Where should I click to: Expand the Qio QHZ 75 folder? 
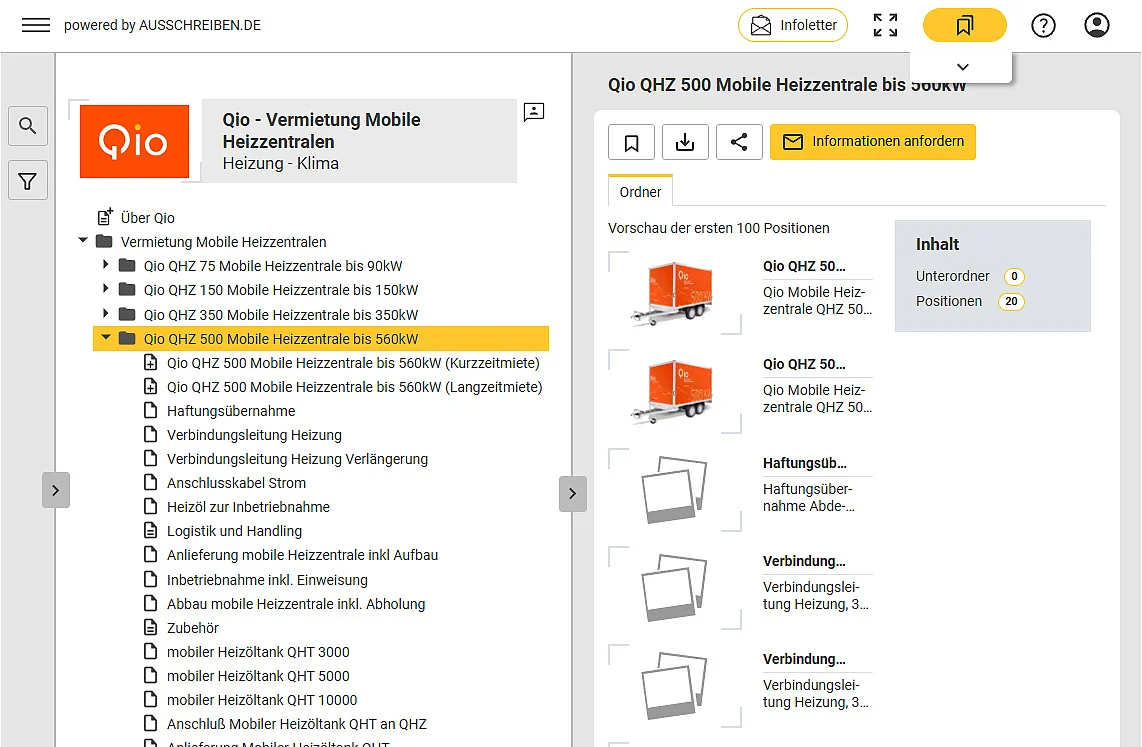106,265
